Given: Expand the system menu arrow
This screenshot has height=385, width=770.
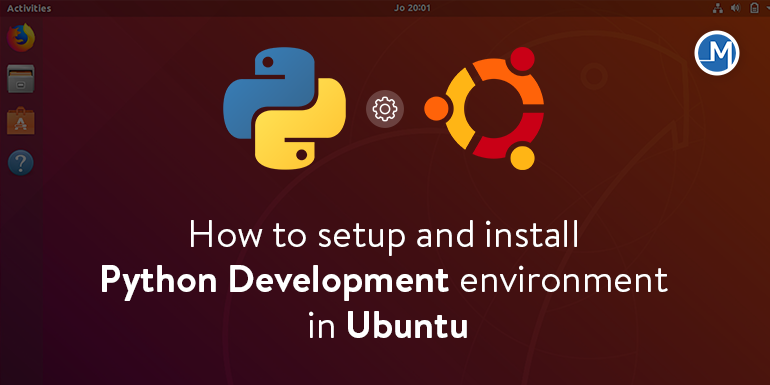Looking at the screenshot, I should pos(767,8).
